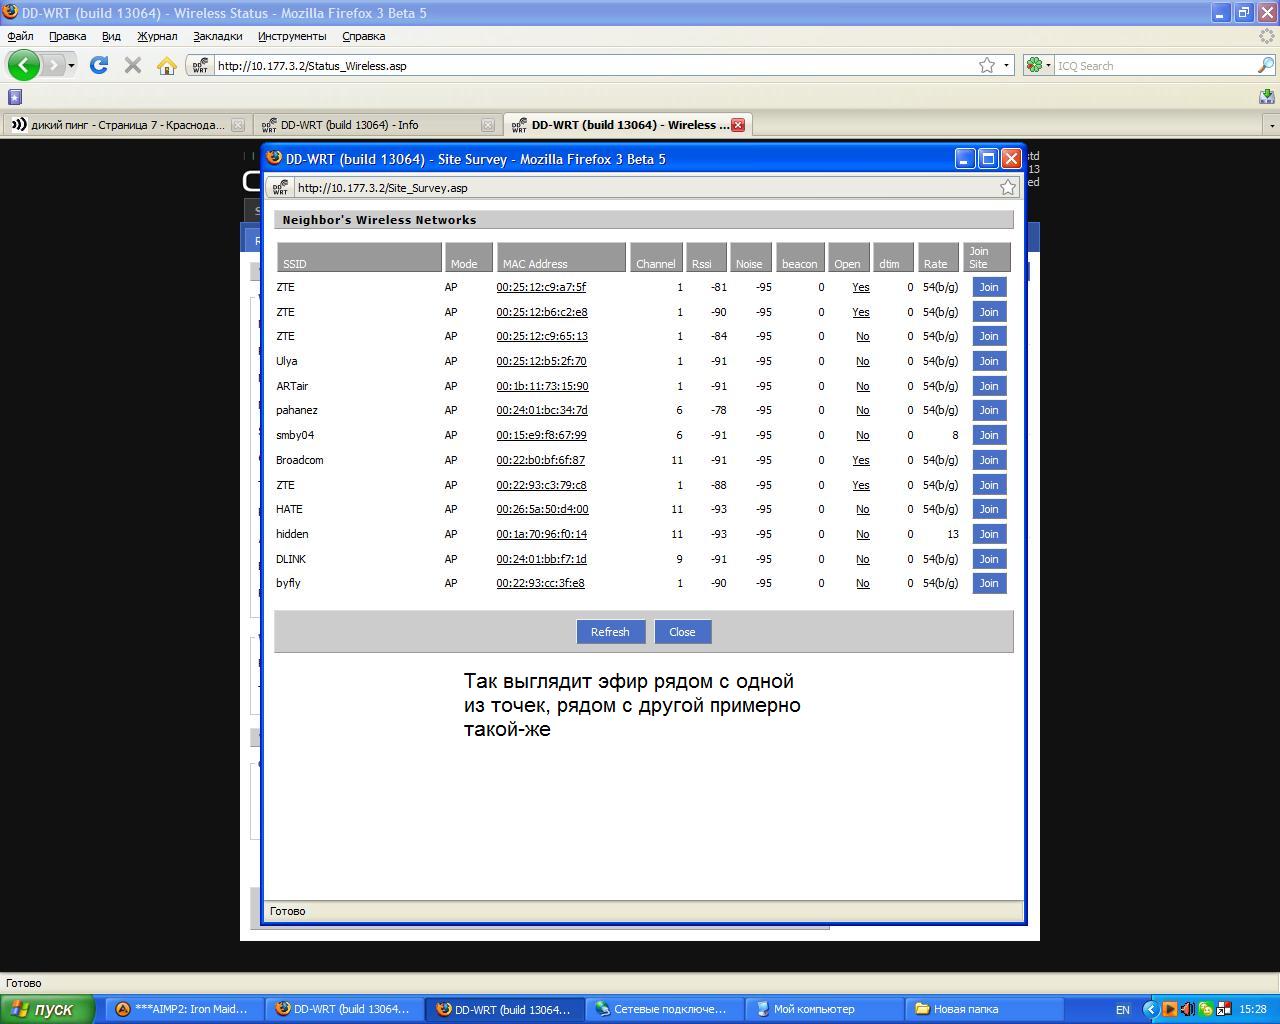
Task: Open Сетевые подключения from the taskbar
Action: coord(662,1009)
